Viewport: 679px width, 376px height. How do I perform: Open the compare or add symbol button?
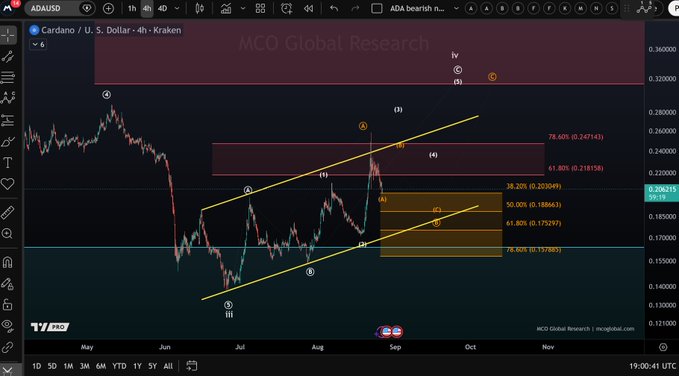click(108, 8)
